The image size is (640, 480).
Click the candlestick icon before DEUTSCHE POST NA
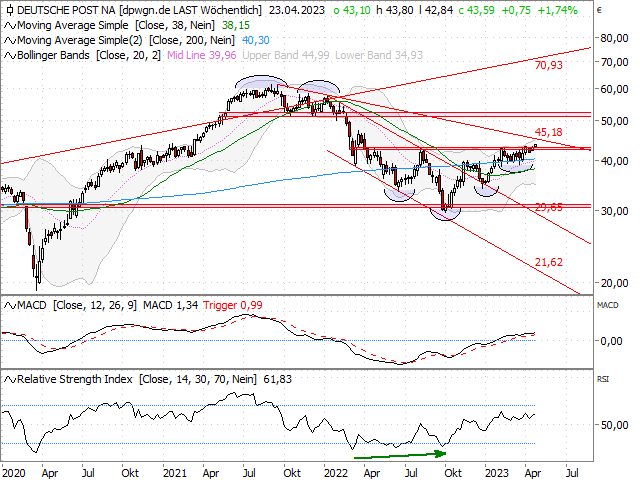9,10
